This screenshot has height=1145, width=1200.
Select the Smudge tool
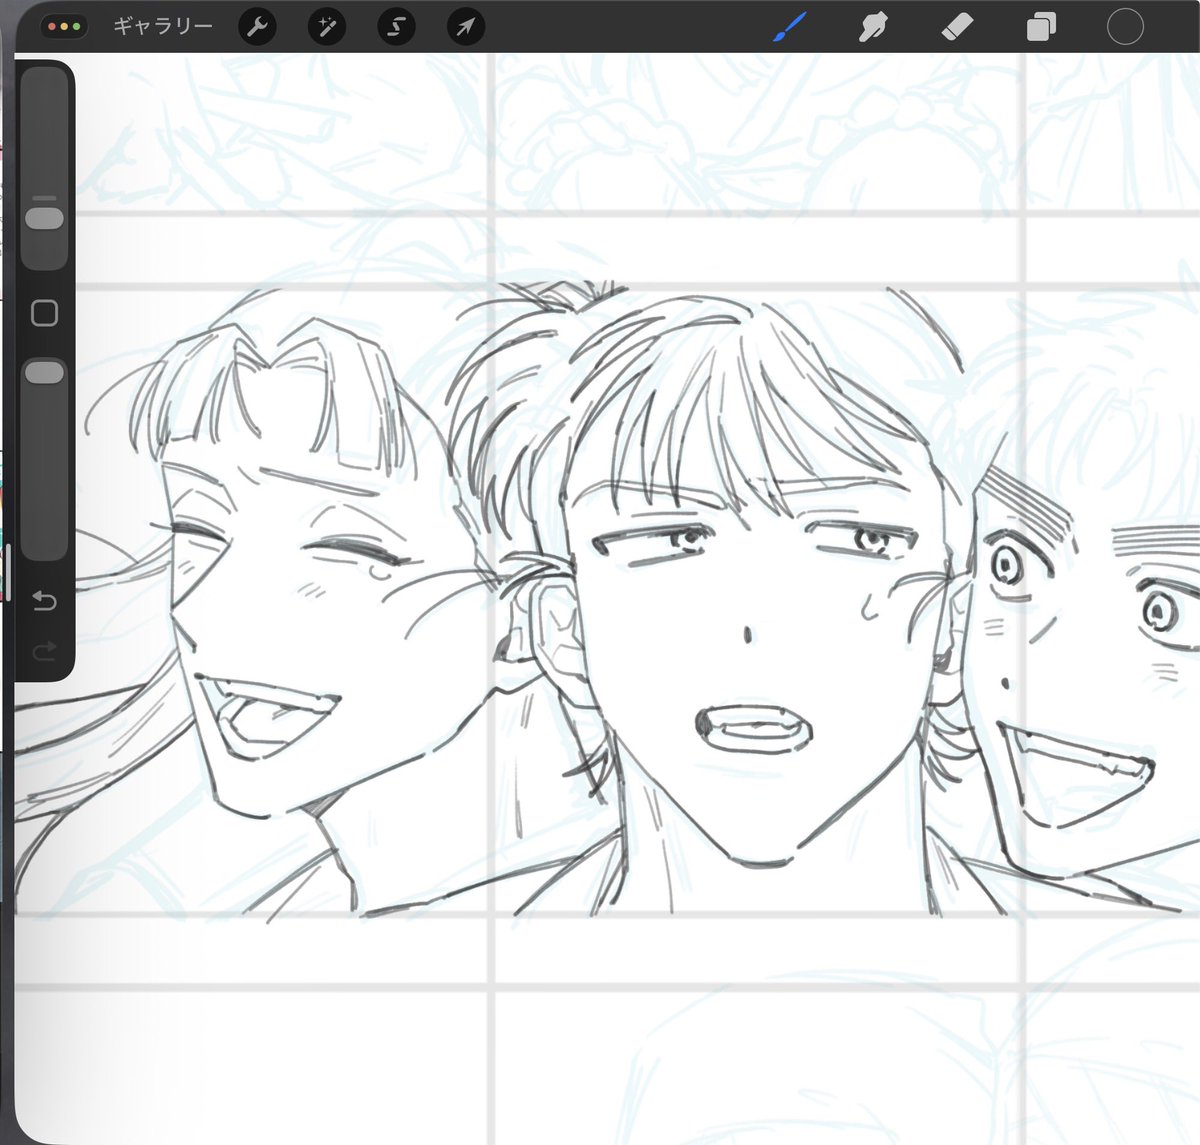point(873,27)
